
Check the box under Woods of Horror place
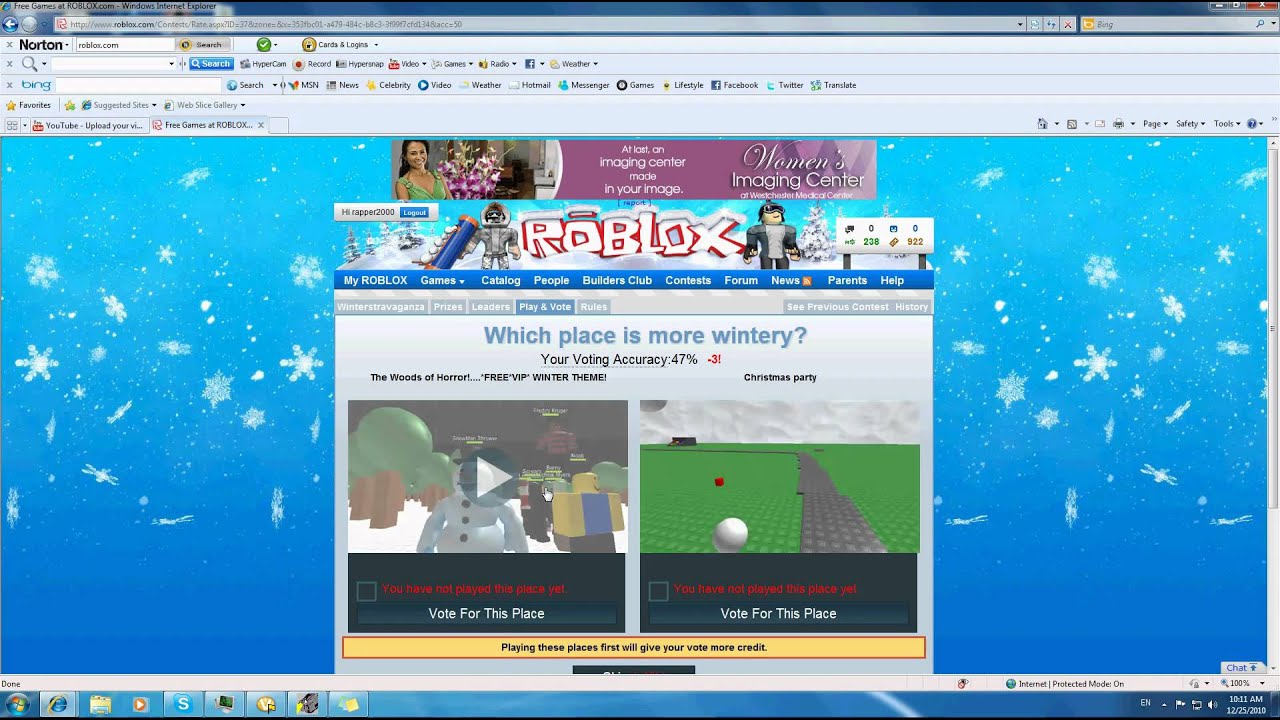pyautogui.click(x=366, y=591)
